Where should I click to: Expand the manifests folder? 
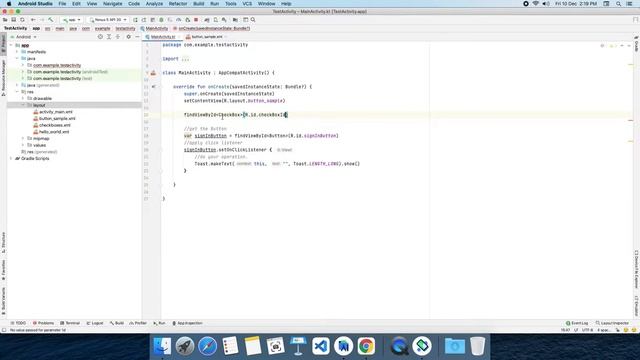[x=17, y=52]
